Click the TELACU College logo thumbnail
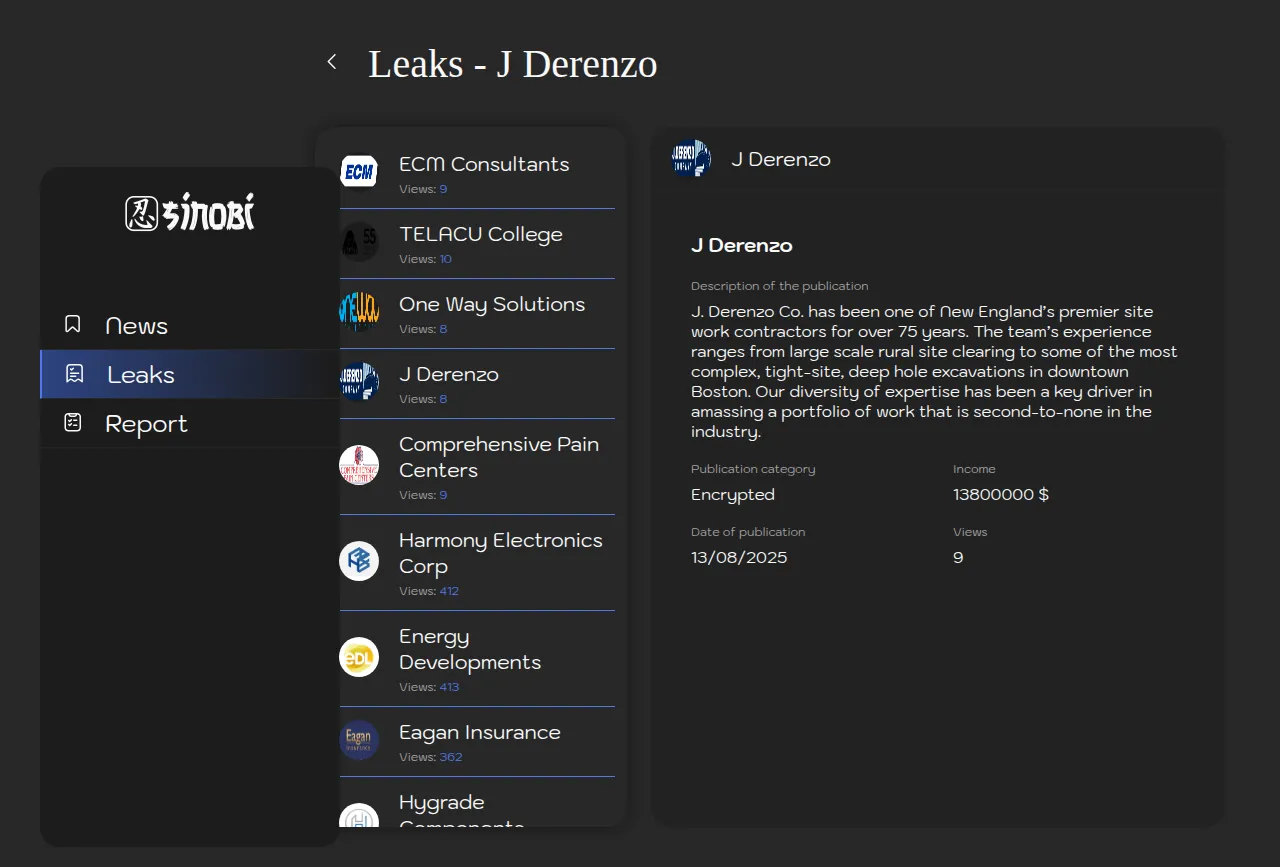This screenshot has height=867, width=1280. pos(359,242)
